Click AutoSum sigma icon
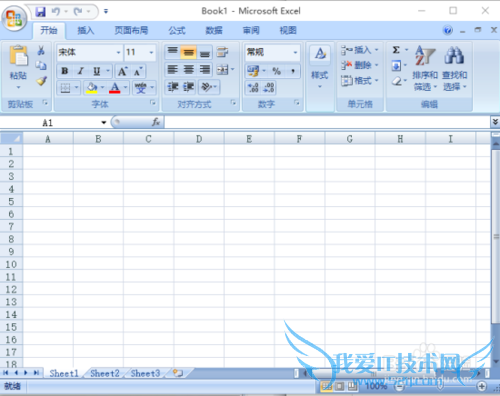The height and width of the screenshot is (396, 500). [x=396, y=50]
